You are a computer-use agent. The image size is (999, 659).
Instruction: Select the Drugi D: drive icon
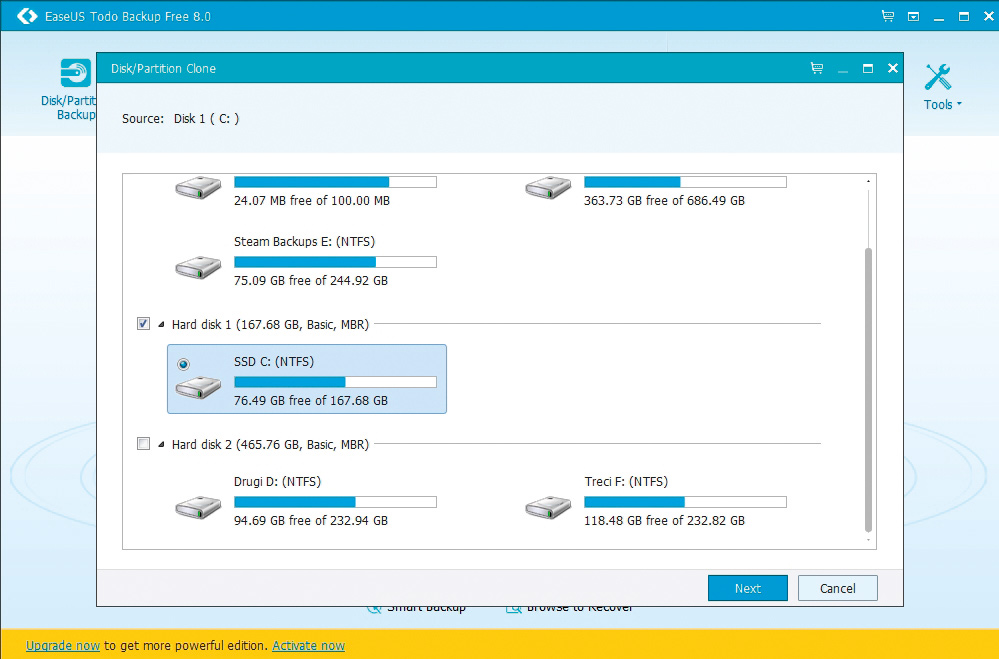point(198,507)
